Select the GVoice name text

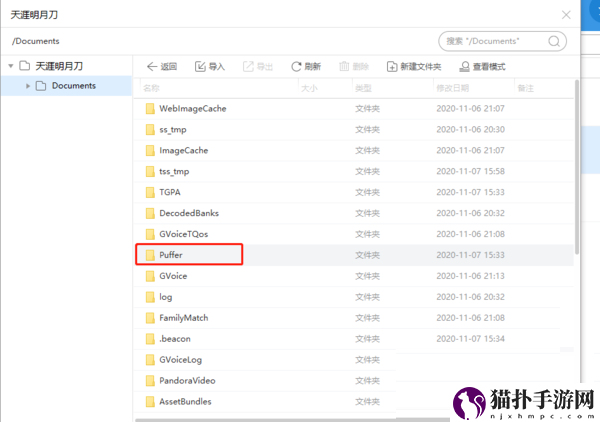pos(173,276)
